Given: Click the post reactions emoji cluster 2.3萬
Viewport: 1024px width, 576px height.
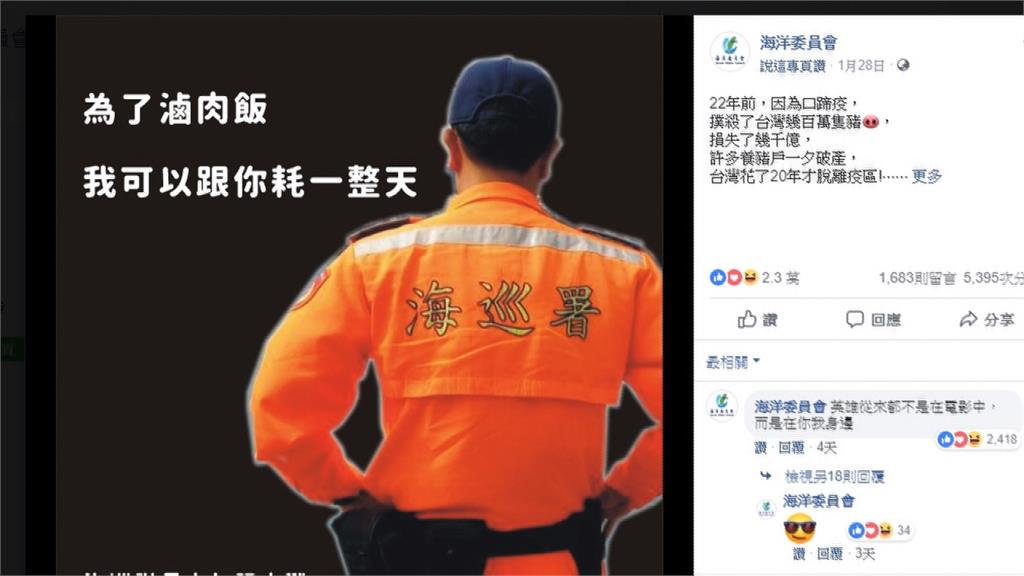Looking at the screenshot, I should (754, 278).
